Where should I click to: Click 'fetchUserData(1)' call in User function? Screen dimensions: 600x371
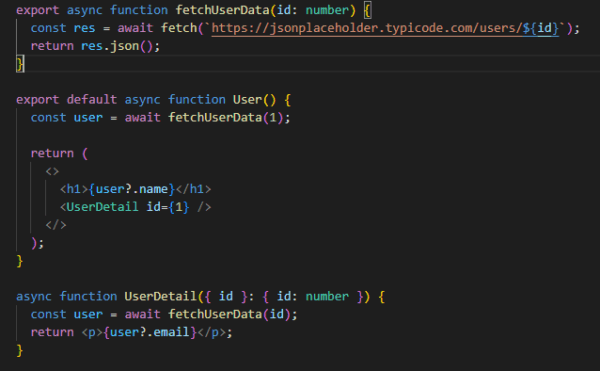click(x=226, y=117)
